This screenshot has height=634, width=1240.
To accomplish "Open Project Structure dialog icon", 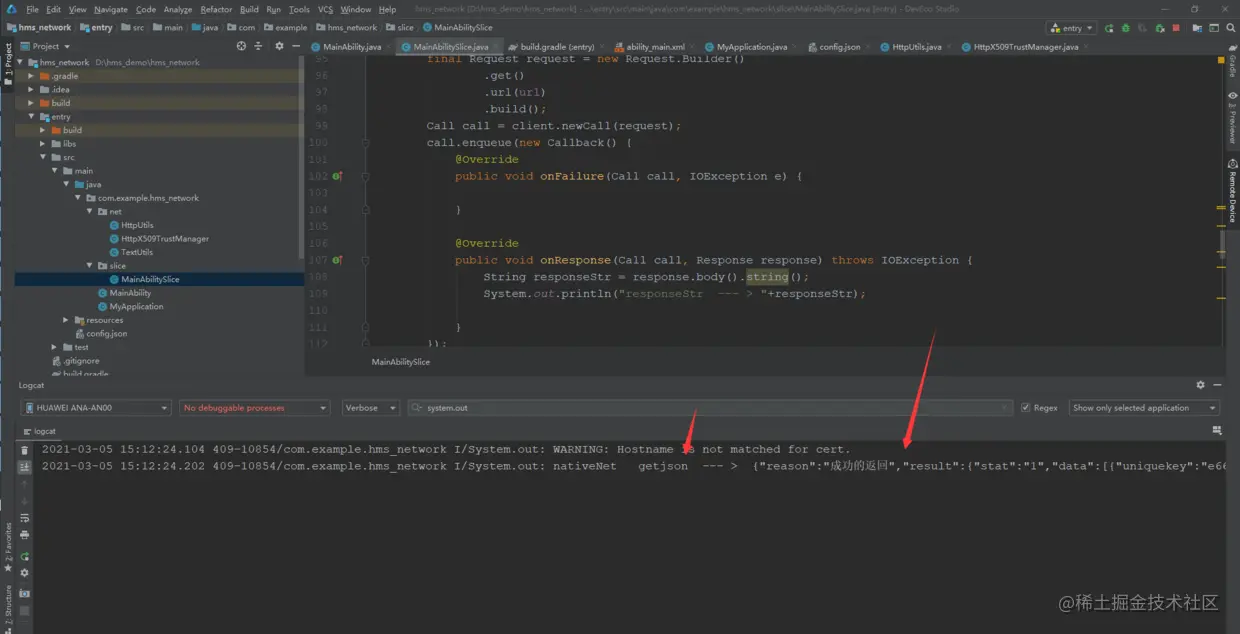I will [x=1197, y=28].
